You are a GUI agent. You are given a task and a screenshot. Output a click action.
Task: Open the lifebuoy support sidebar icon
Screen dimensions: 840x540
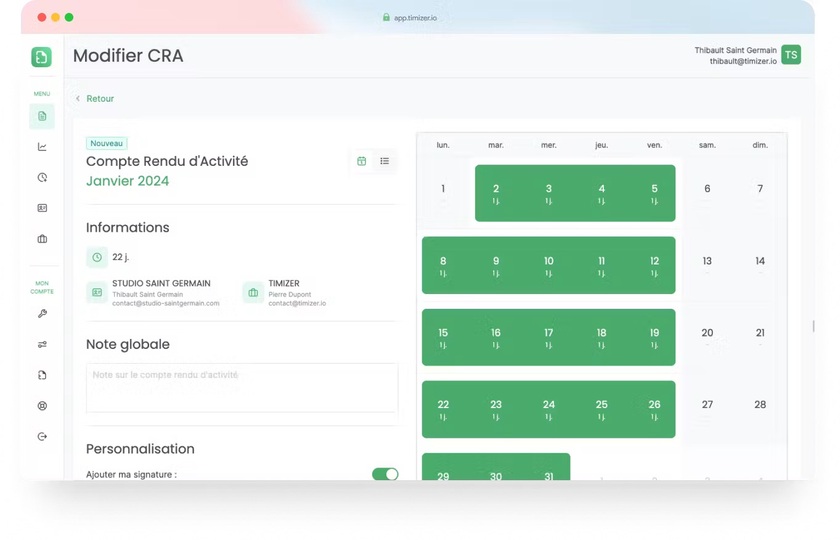pos(42,406)
